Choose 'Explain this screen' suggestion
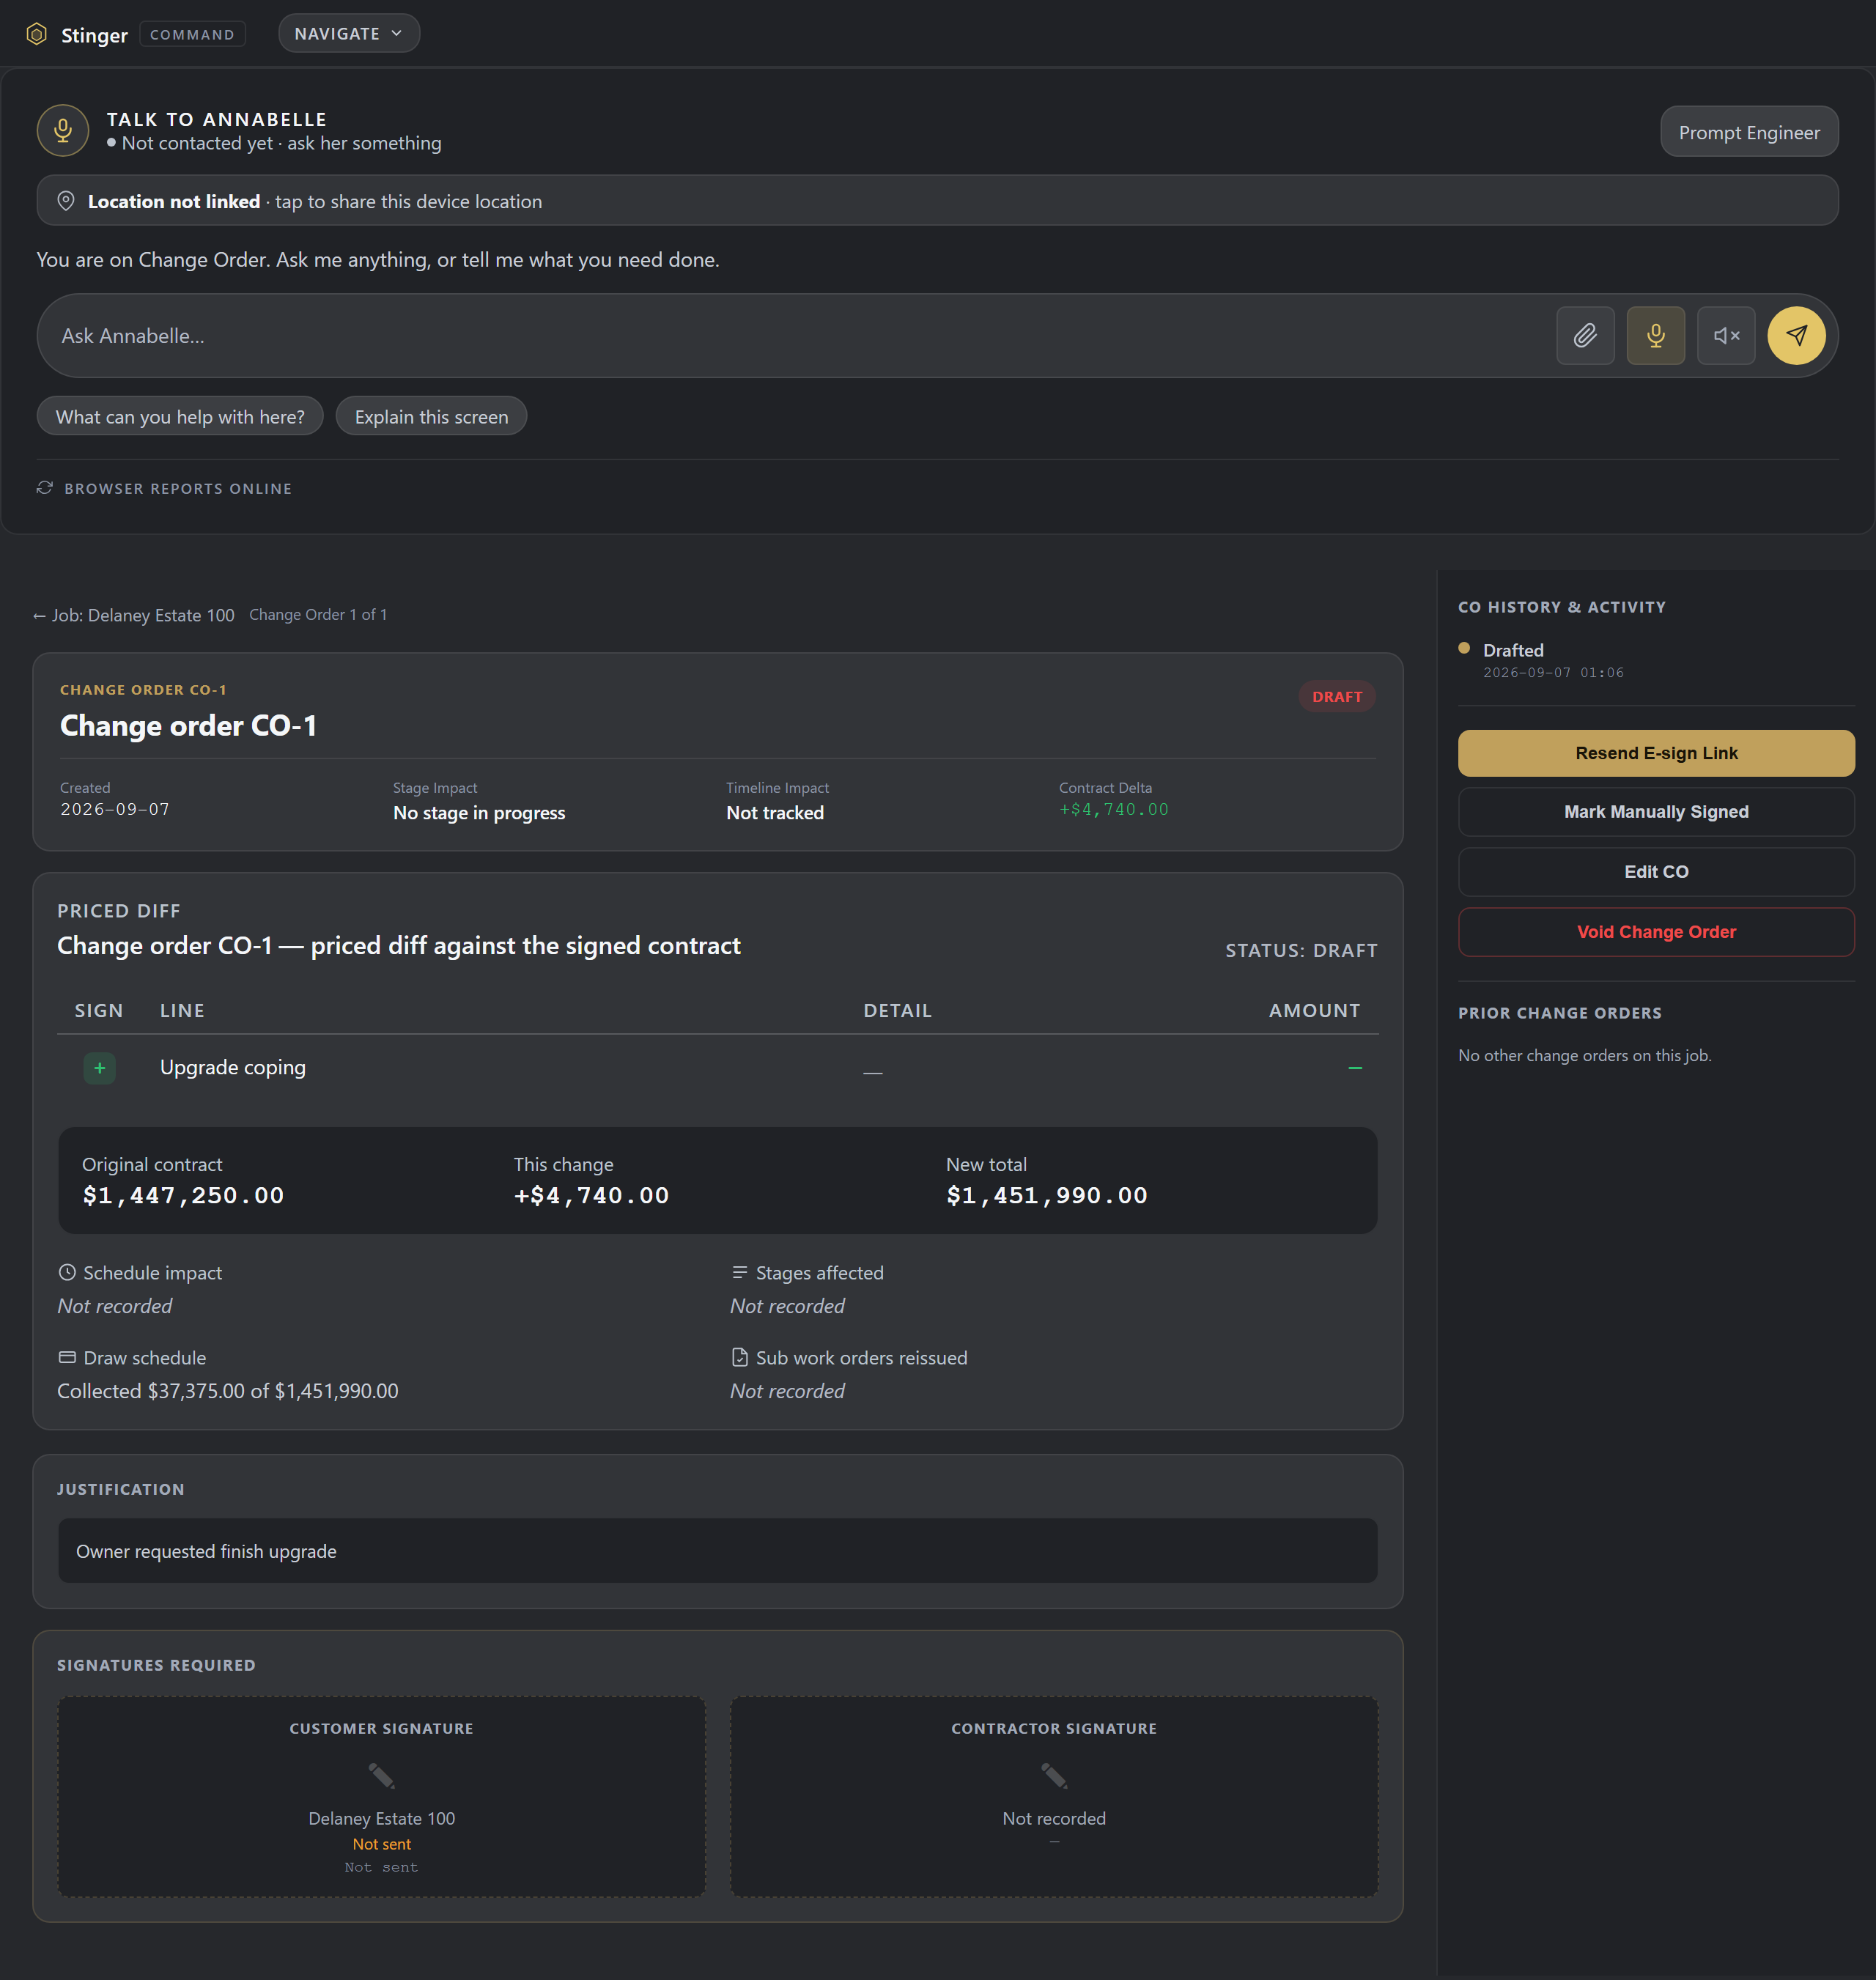 click(431, 416)
